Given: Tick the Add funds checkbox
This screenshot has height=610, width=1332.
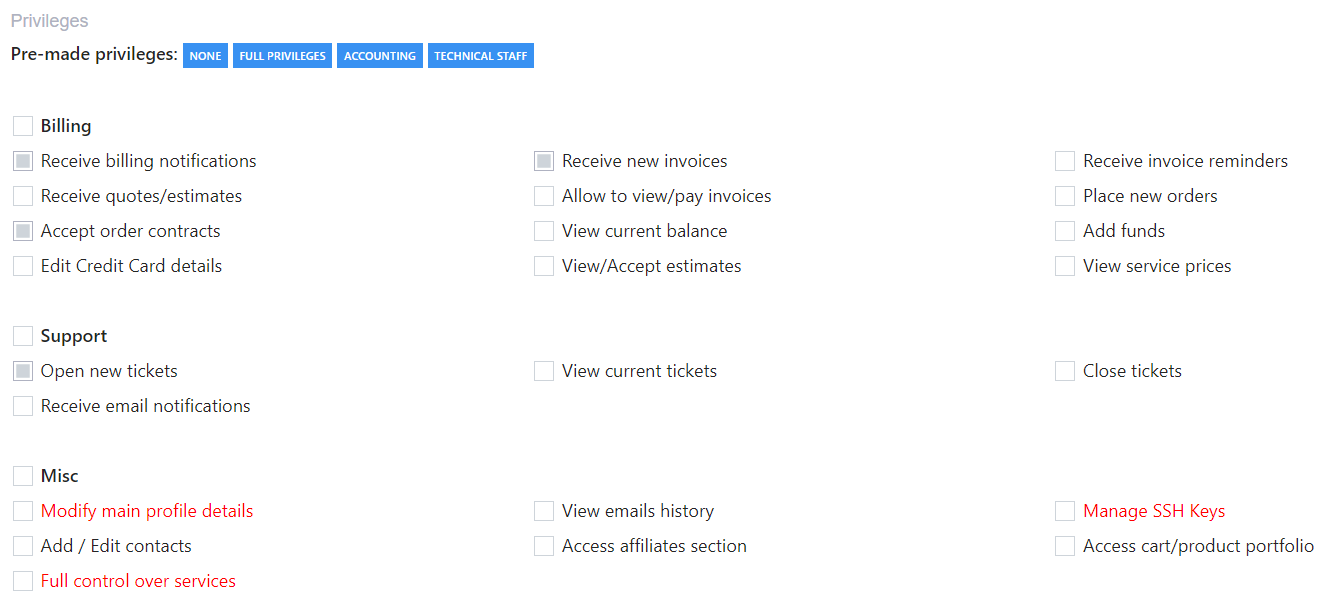Looking at the screenshot, I should [1065, 231].
